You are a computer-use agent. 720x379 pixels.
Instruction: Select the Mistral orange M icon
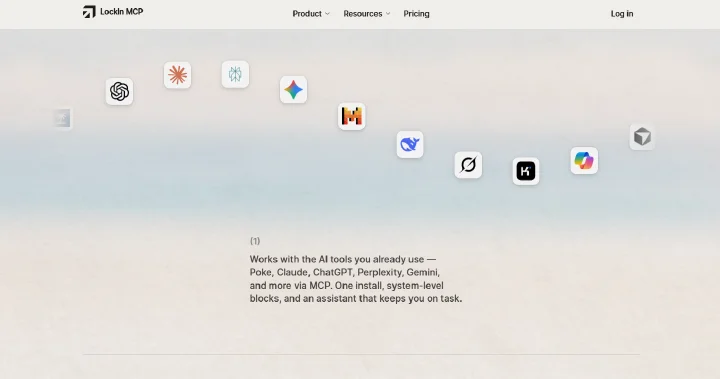pyautogui.click(x=352, y=116)
